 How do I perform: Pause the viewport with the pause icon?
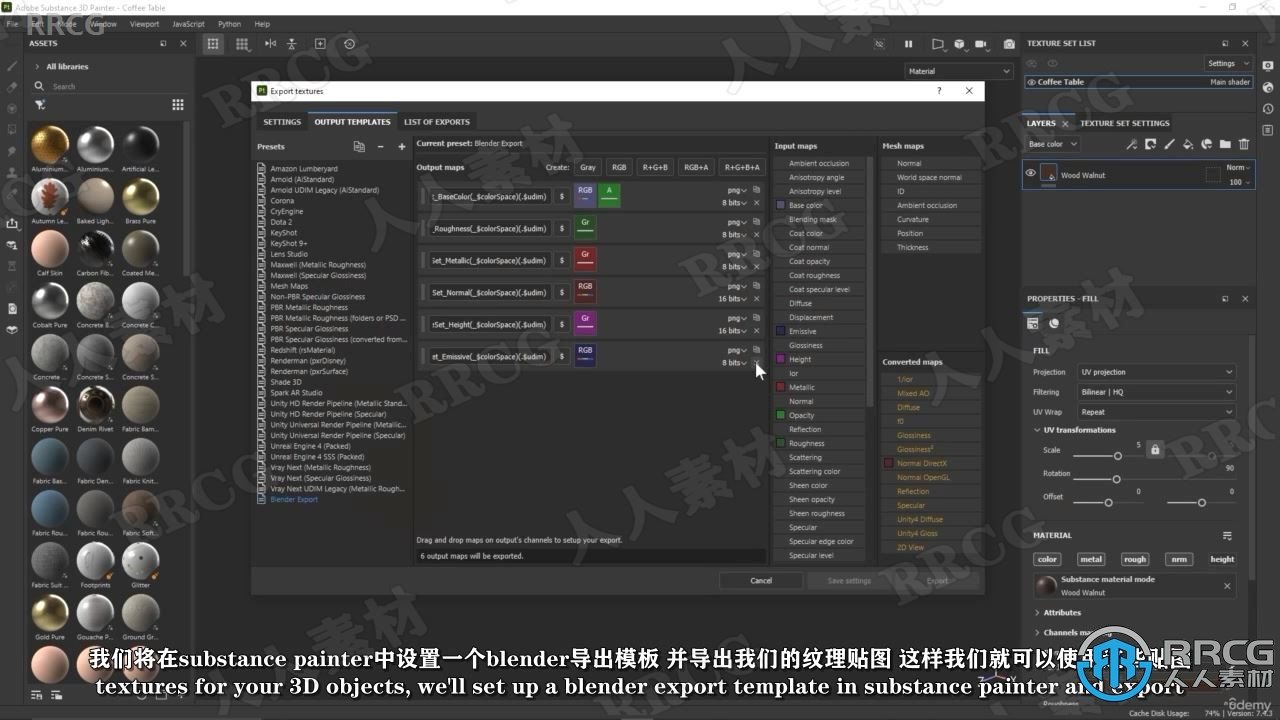pyautogui.click(x=909, y=44)
